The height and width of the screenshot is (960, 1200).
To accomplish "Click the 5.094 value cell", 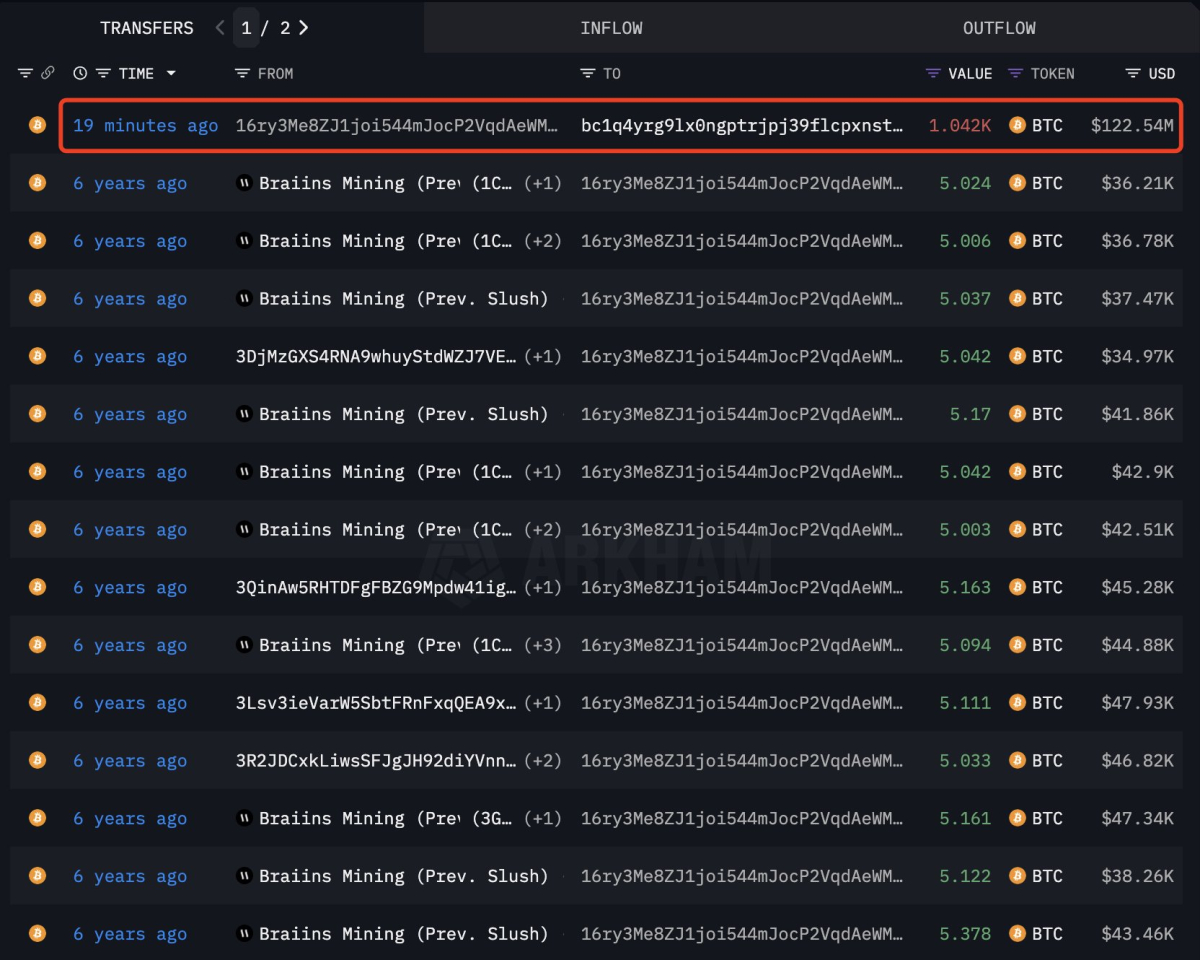I will [x=965, y=645].
